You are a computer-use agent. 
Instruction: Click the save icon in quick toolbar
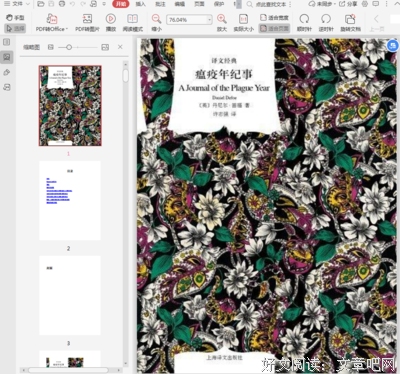[x=51, y=4]
